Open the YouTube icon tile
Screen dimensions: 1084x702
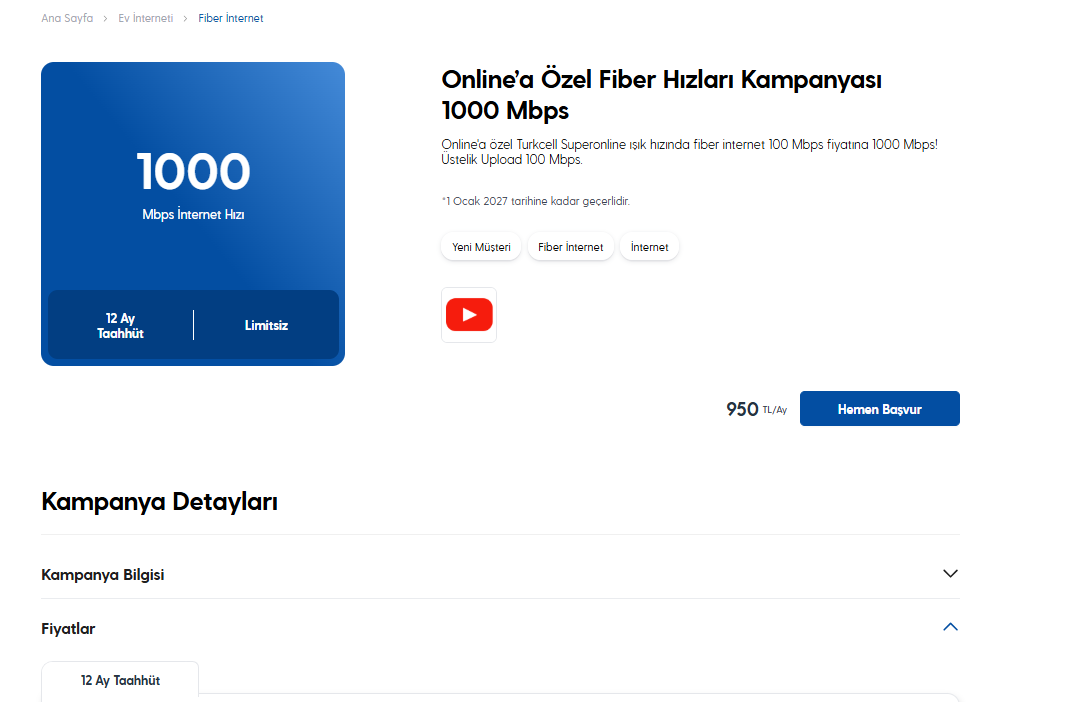(x=469, y=315)
